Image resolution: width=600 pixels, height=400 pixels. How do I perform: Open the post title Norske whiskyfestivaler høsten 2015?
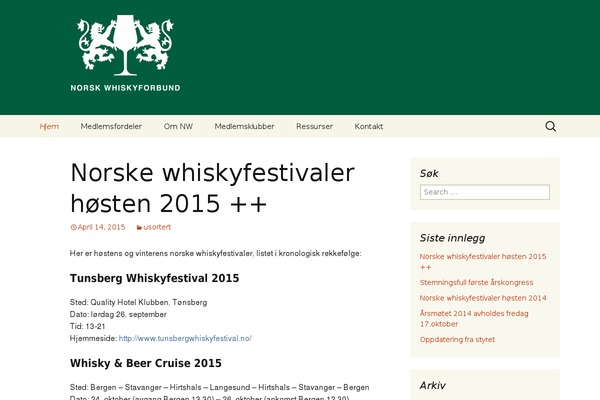pyautogui.click(x=212, y=188)
